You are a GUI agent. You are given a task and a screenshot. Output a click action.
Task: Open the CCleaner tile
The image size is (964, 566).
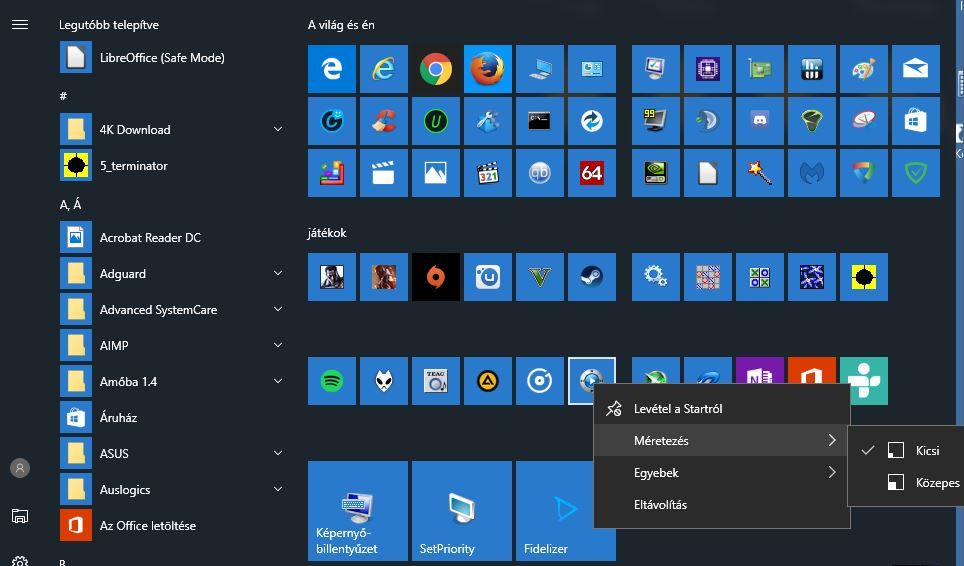point(384,121)
